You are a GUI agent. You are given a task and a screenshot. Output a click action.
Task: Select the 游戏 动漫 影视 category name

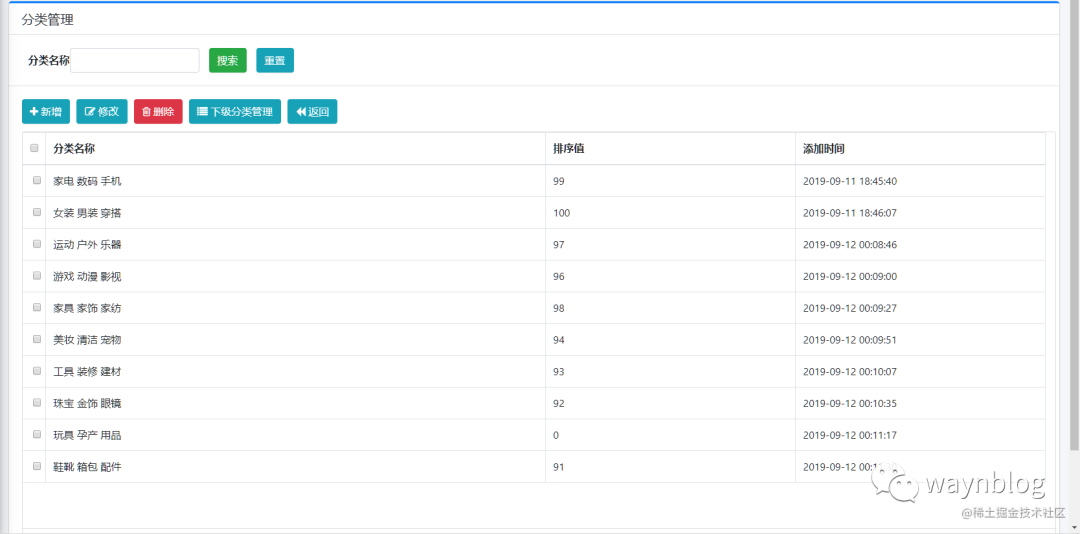point(87,276)
